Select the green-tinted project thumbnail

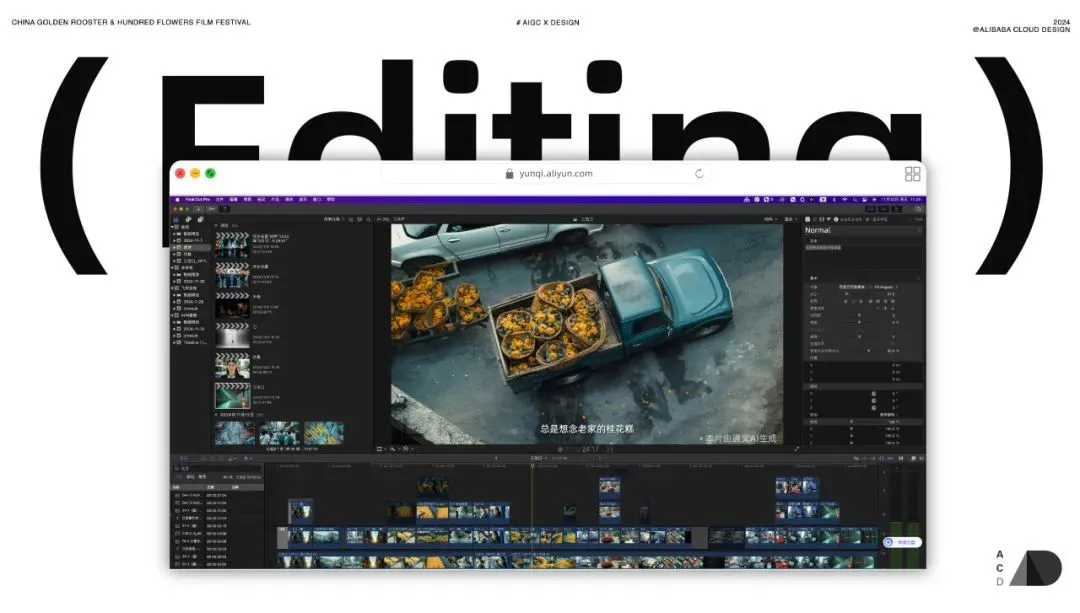[232, 395]
